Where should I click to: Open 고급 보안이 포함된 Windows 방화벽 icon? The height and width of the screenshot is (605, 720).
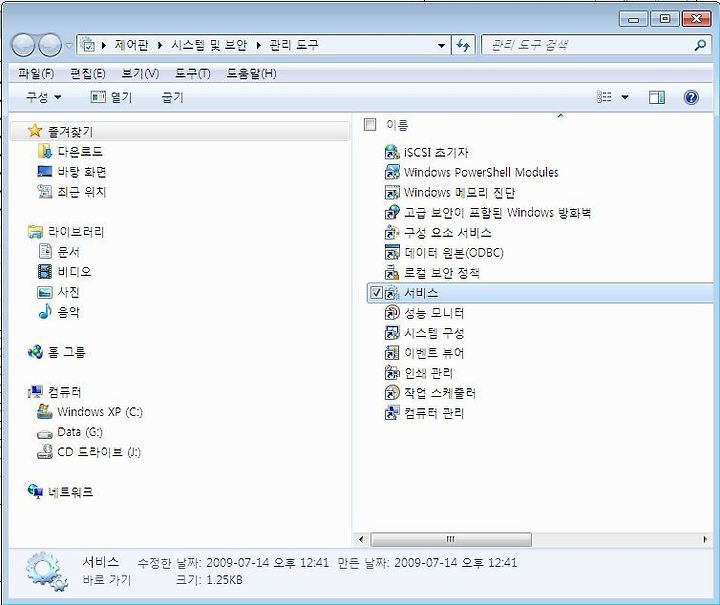pos(392,213)
